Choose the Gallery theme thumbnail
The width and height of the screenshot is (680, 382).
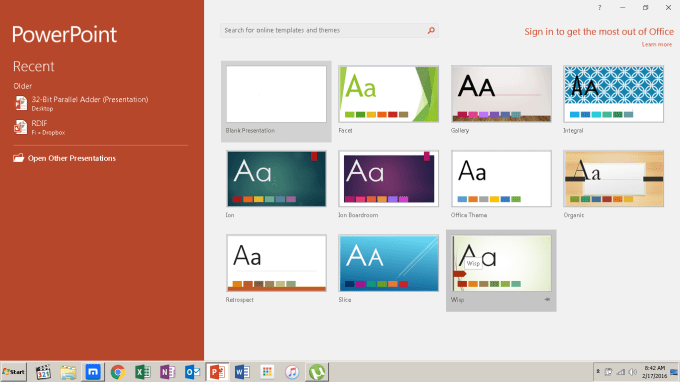click(501, 94)
